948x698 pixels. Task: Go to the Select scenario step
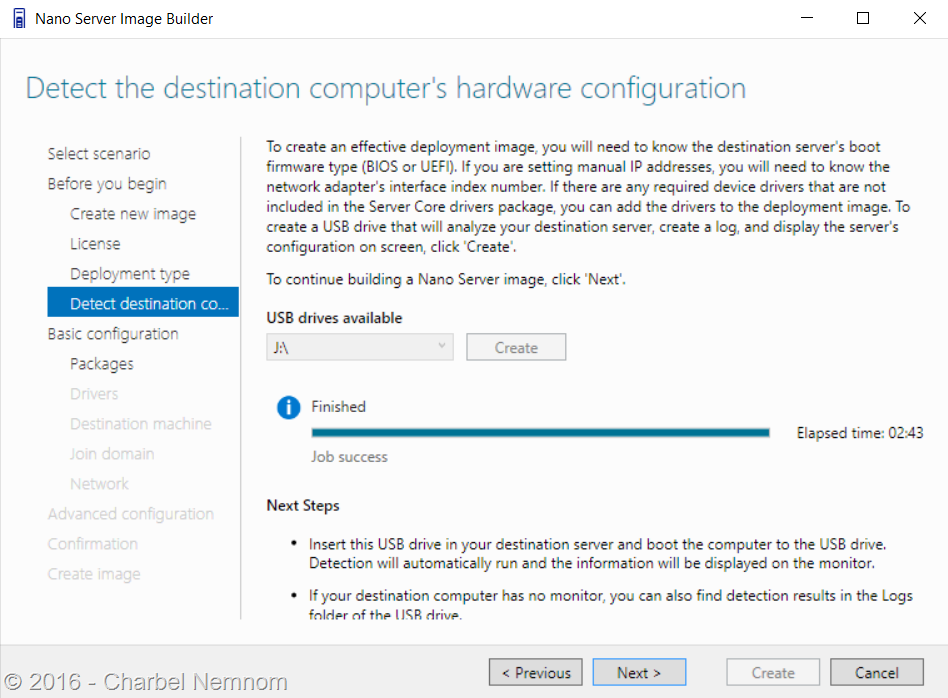click(x=99, y=154)
